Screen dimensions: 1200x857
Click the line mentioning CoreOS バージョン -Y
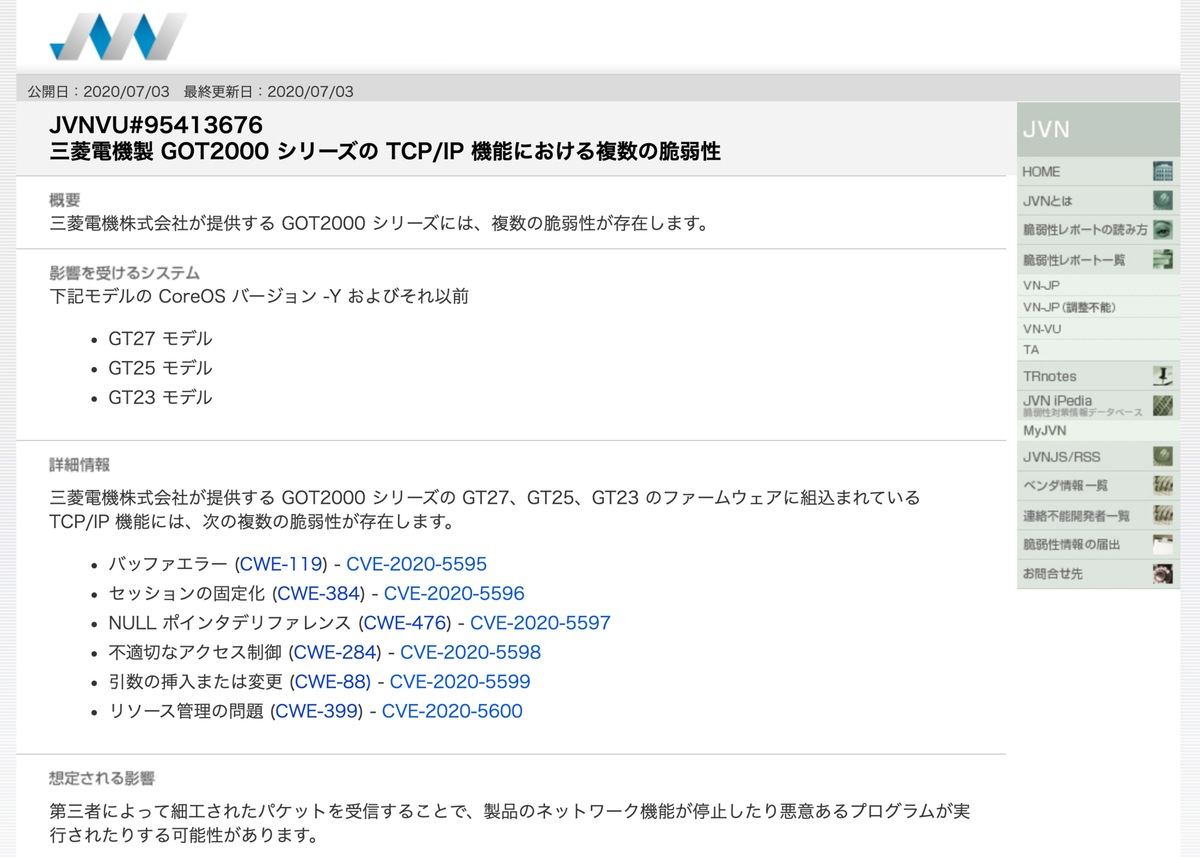click(x=259, y=296)
